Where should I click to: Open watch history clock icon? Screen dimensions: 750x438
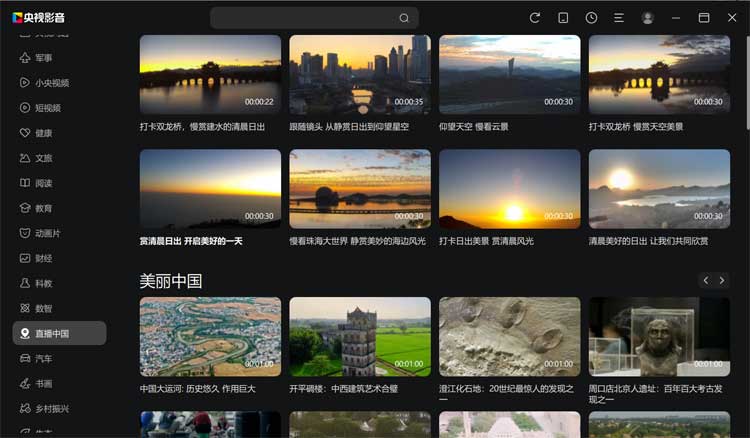(591, 18)
